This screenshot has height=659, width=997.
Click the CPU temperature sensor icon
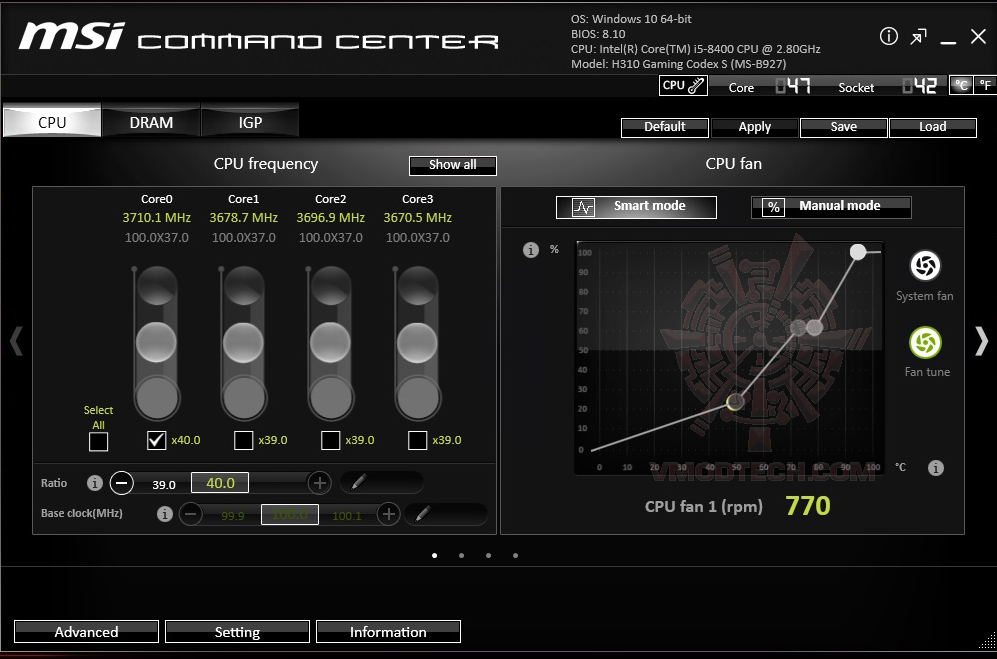pyautogui.click(x=683, y=85)
